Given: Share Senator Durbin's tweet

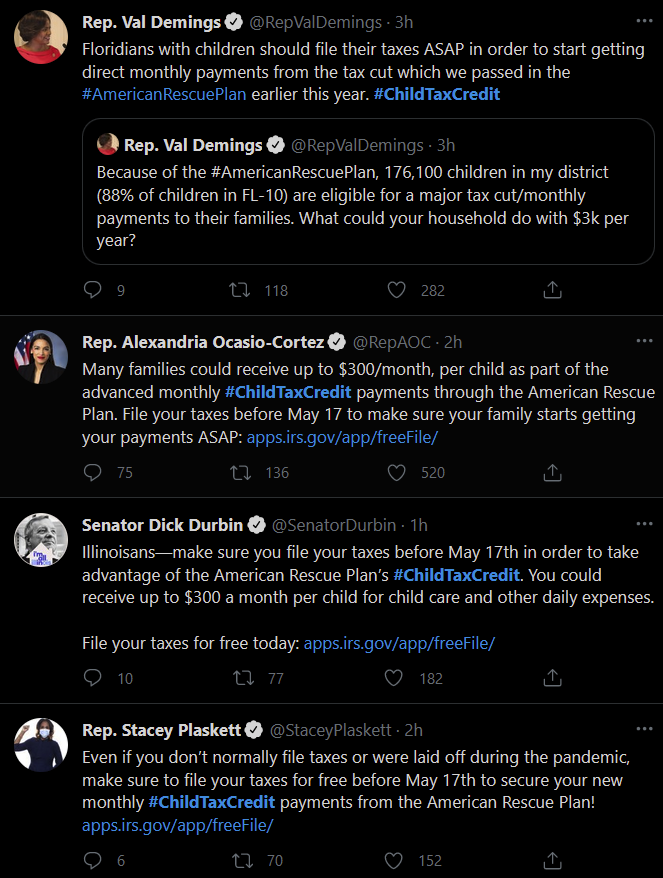Looking at the screenshot, I should [x=552, y=678].
